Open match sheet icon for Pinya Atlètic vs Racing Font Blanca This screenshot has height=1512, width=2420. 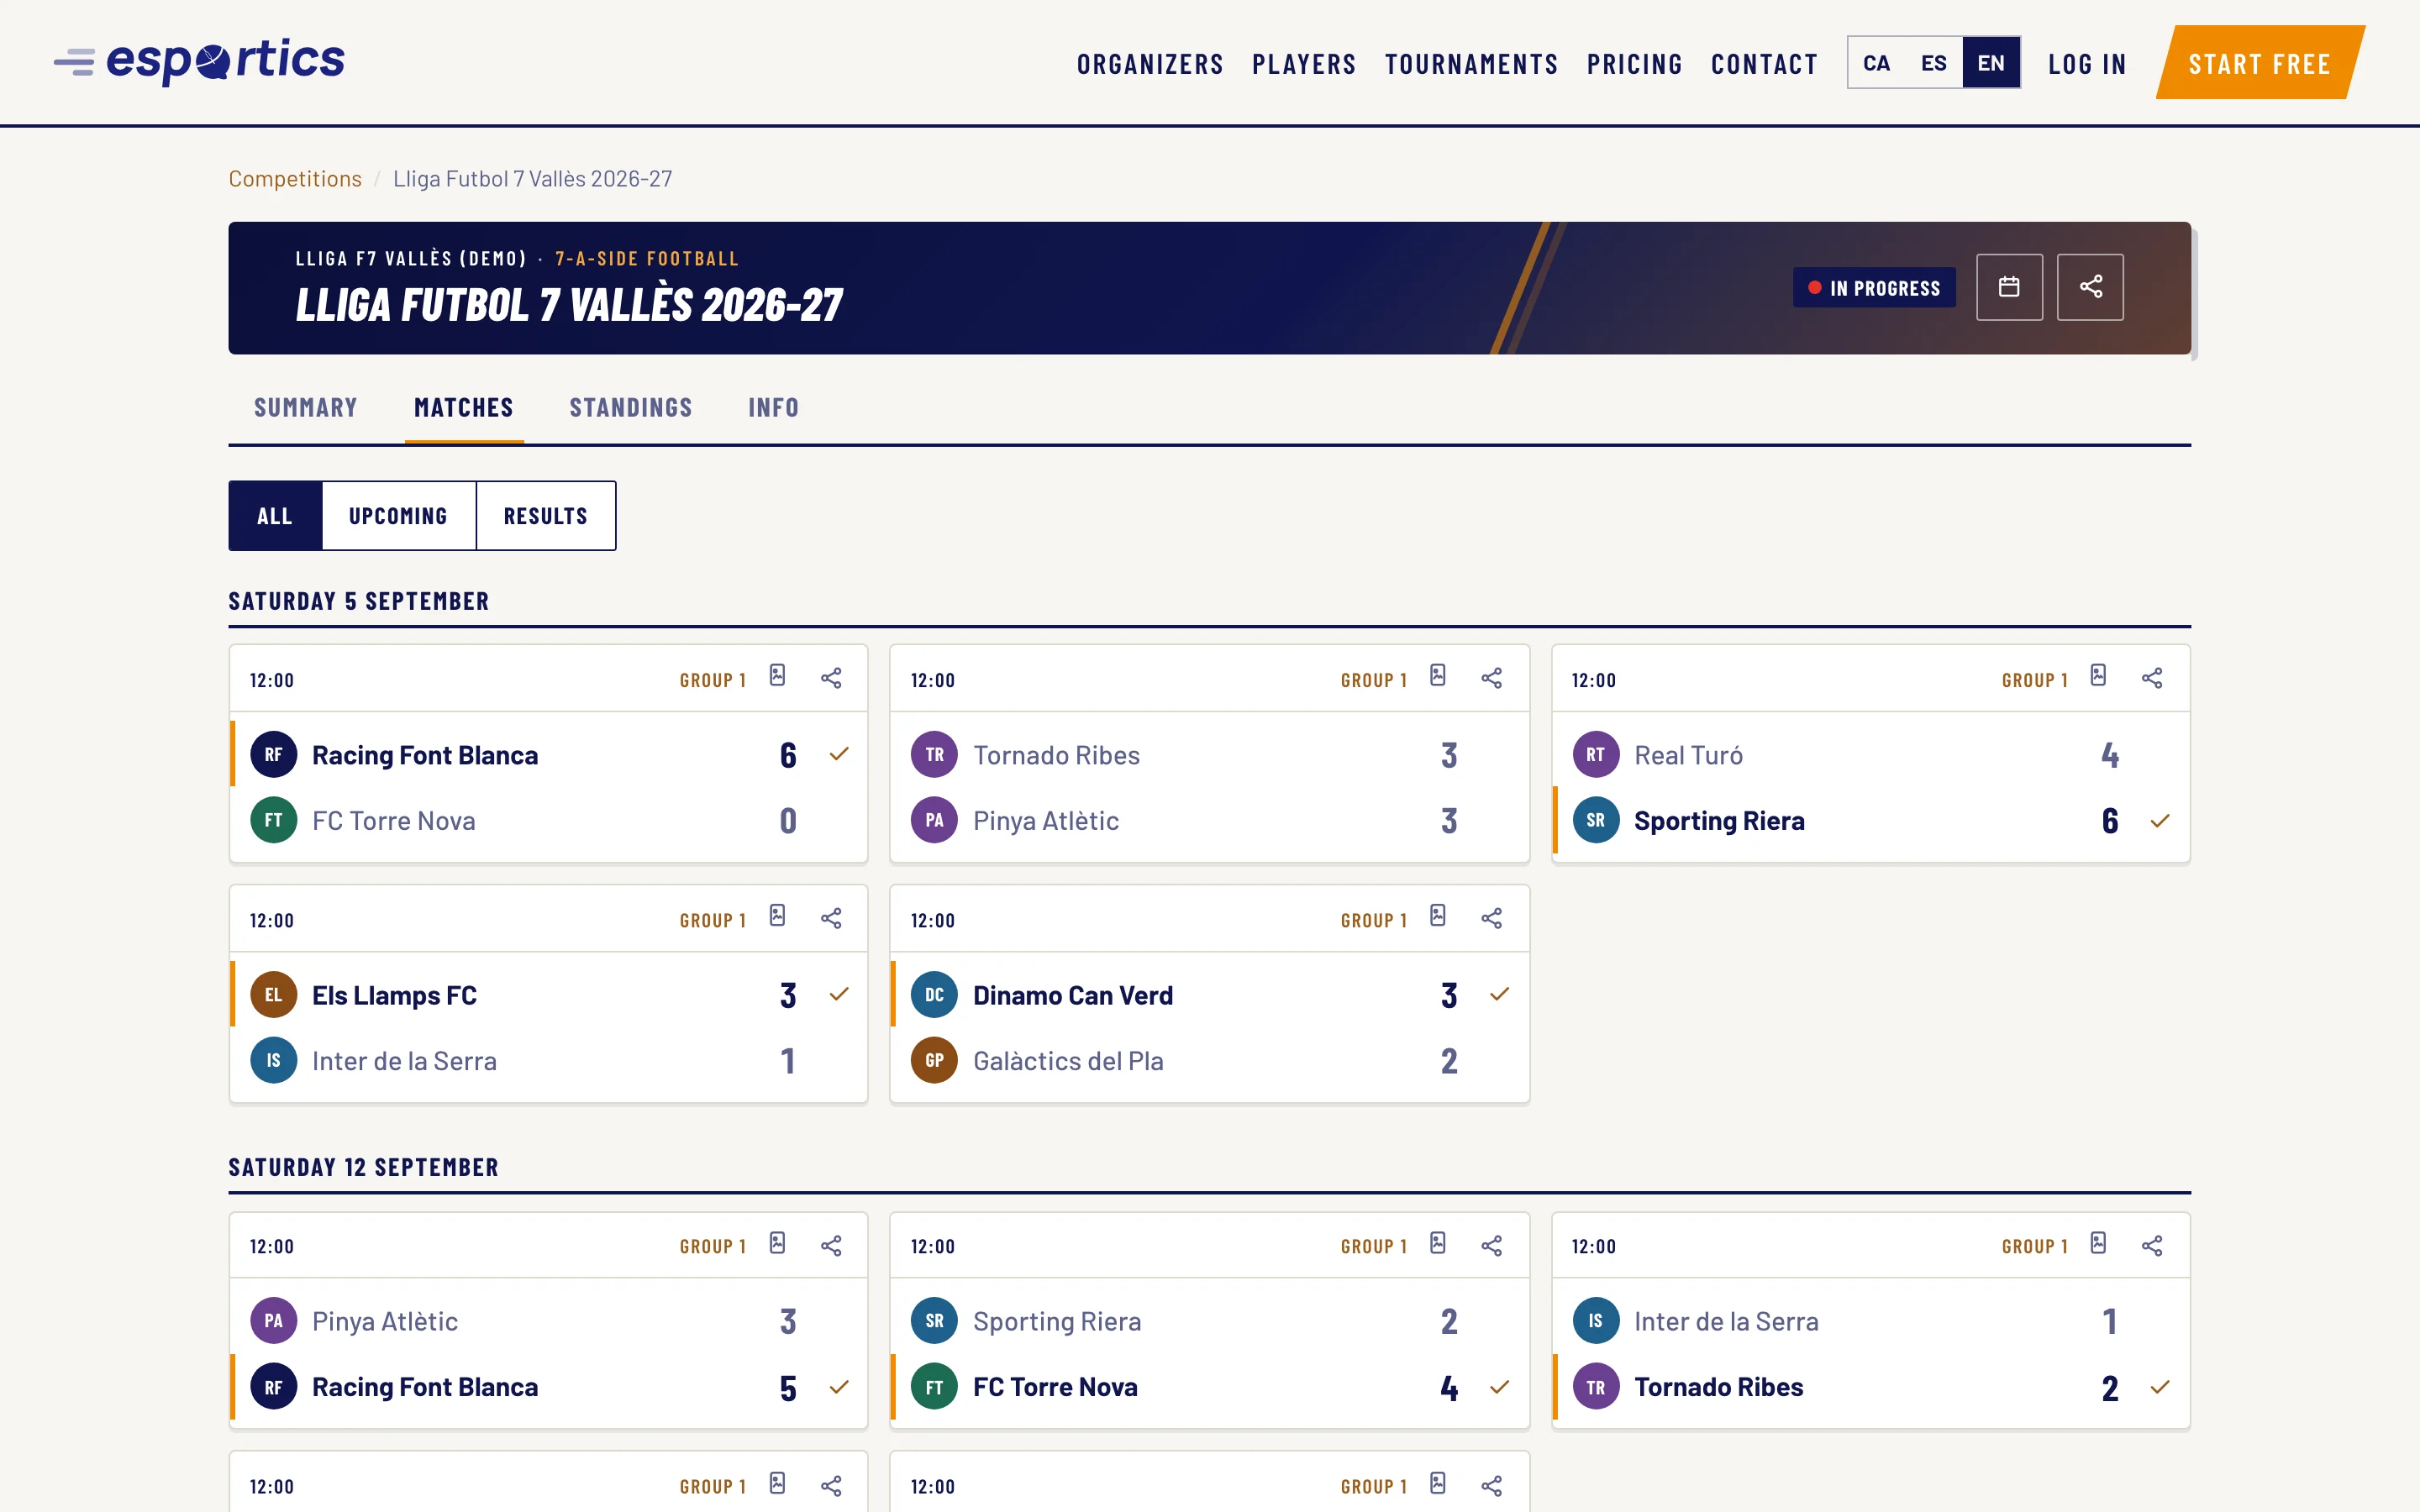[x=777, y=1243]
